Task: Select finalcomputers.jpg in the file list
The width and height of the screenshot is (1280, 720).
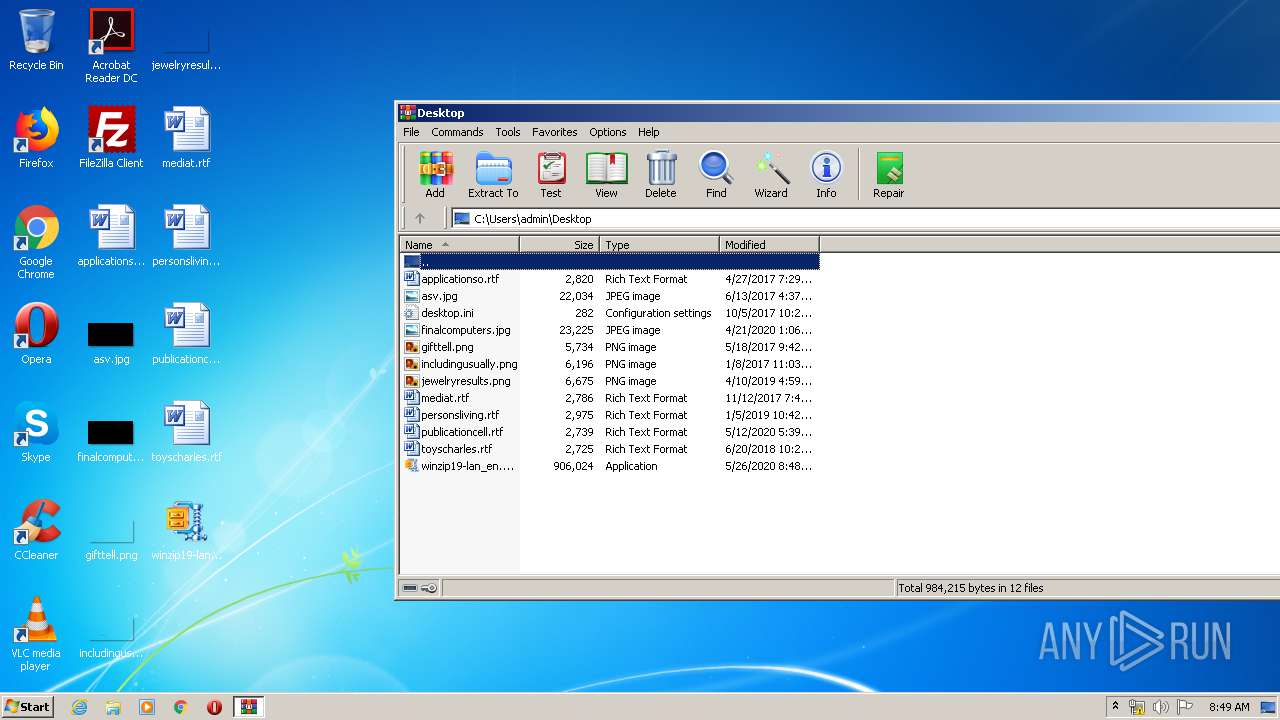Action: point(610,330)
